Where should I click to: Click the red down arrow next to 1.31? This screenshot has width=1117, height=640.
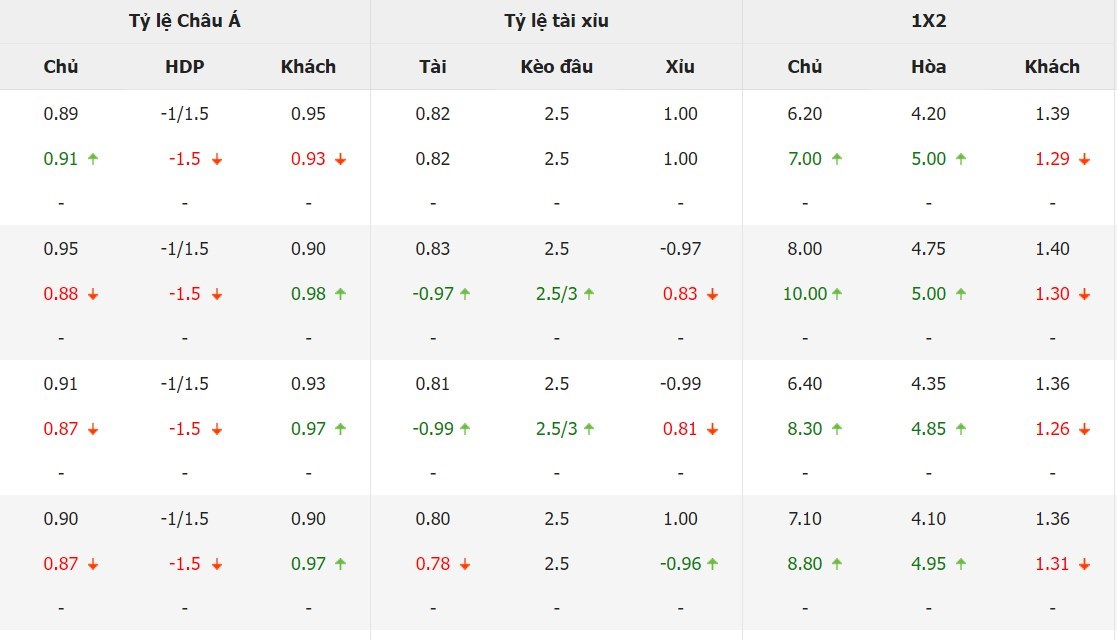1084,564
